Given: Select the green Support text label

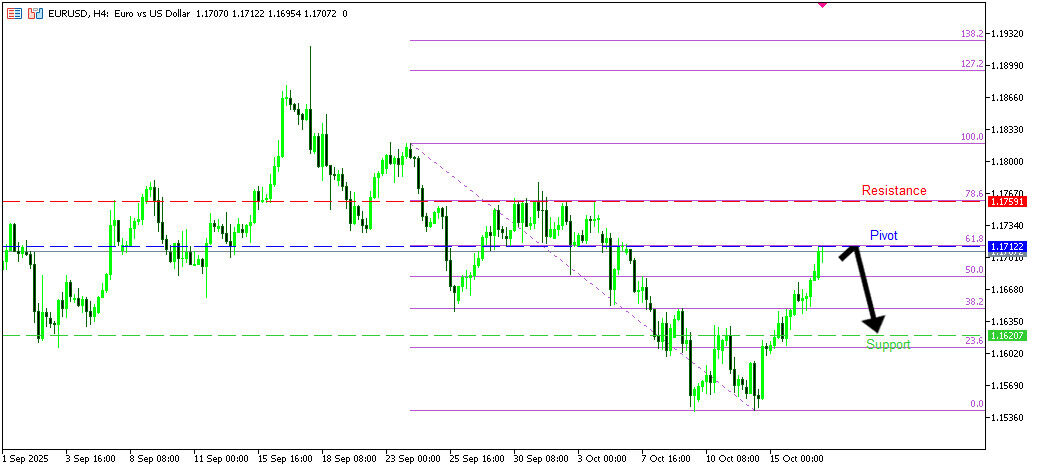Looking at the screenshot, I should (x=888, y=345).
